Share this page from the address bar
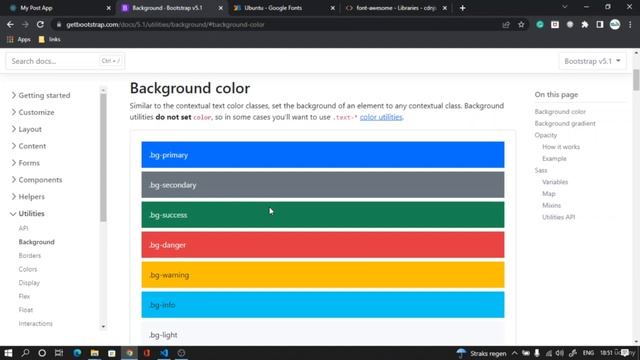 click(x=506, y=24)
